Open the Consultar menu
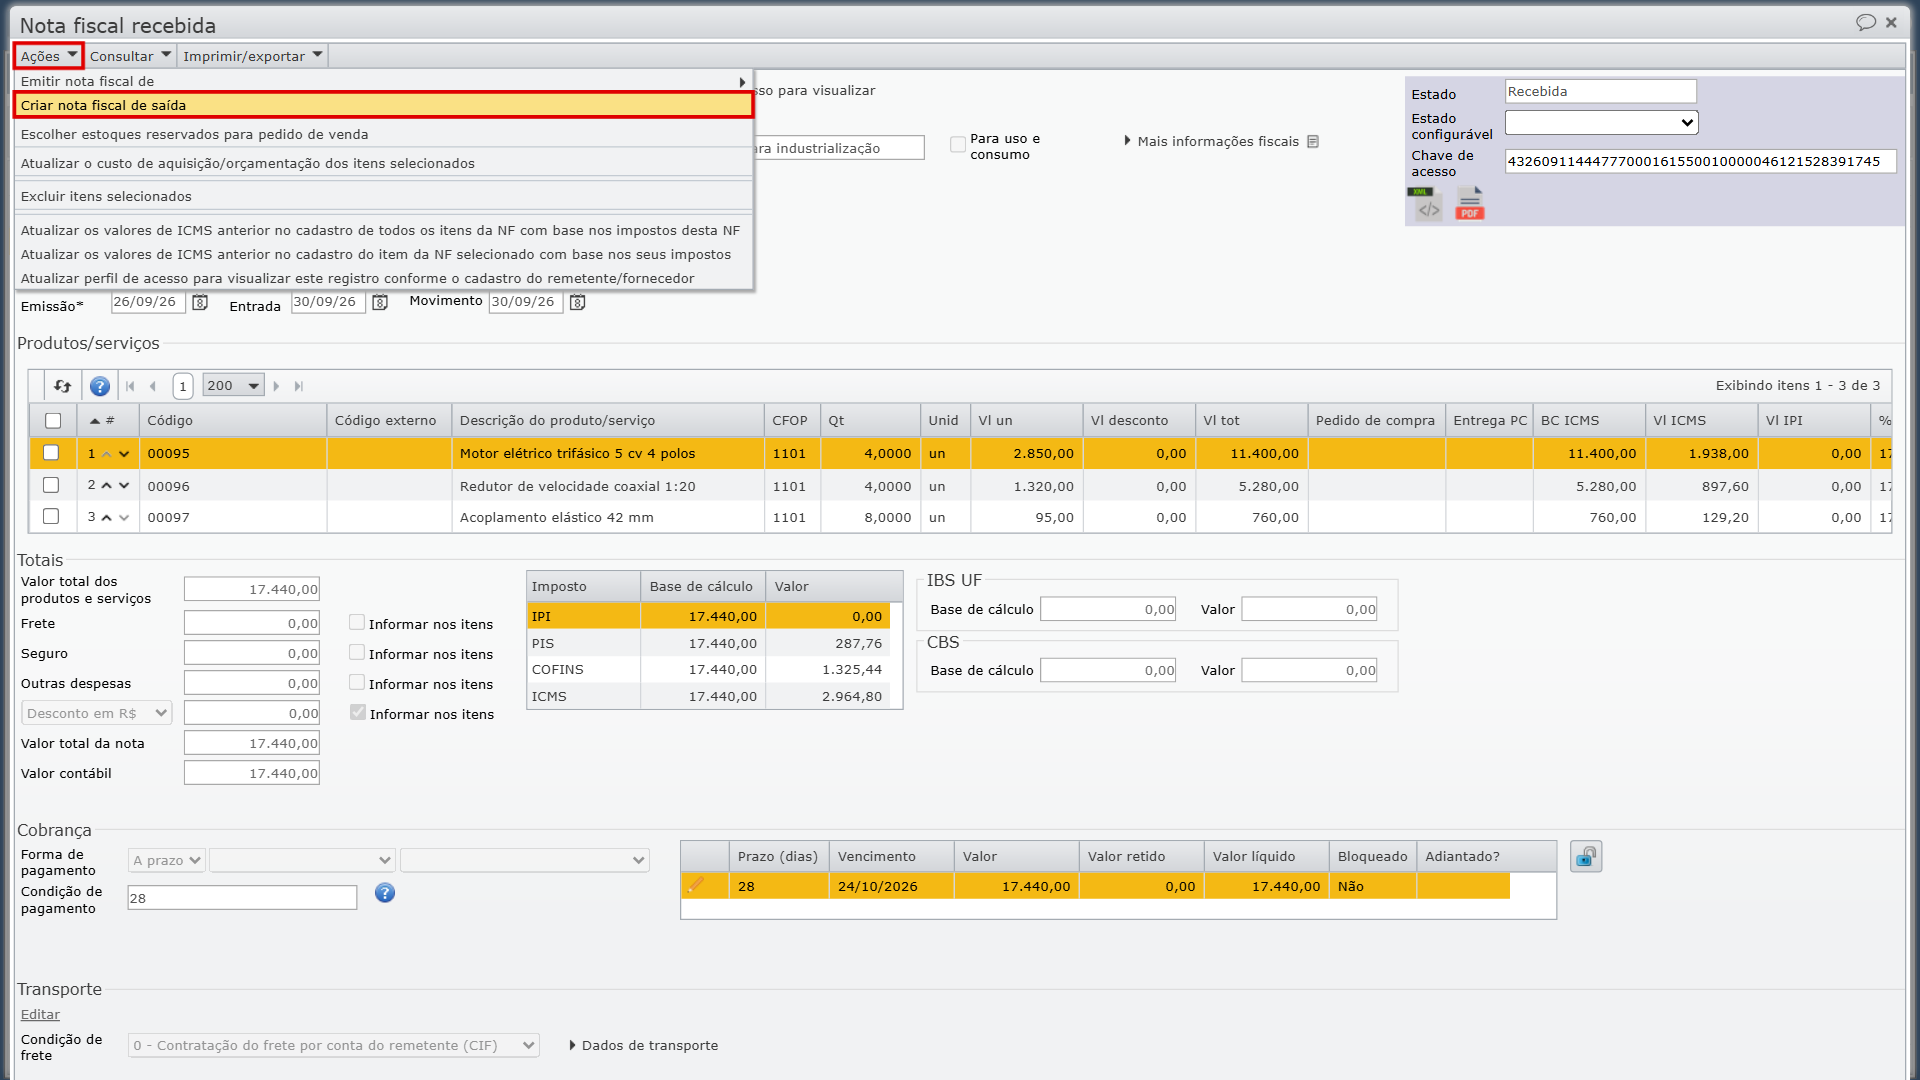1920x1080 pixels. click(x=130, y=56)
